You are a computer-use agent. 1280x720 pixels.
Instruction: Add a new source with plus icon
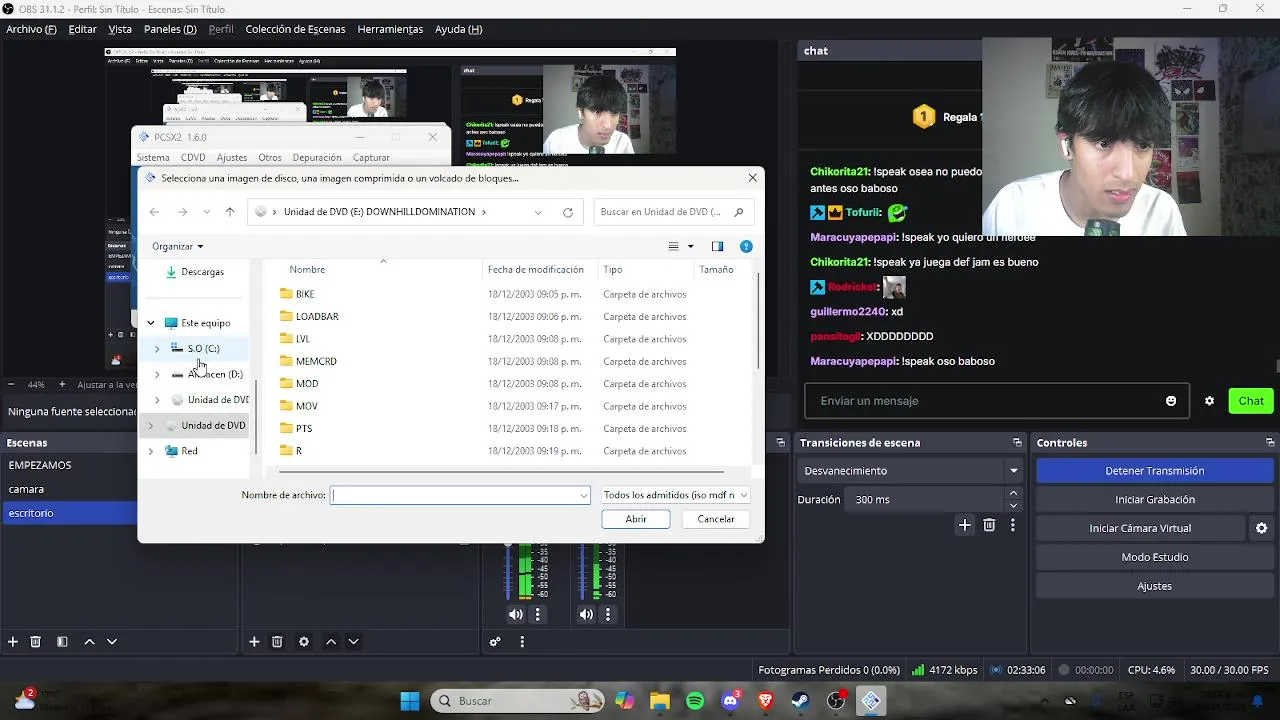pyautogui.click(x=254, y=642)
